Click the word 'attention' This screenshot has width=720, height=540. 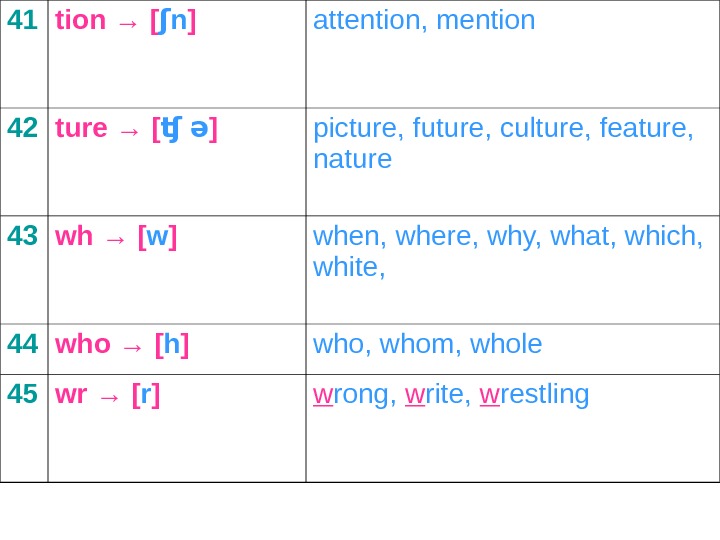pos(366,20)
